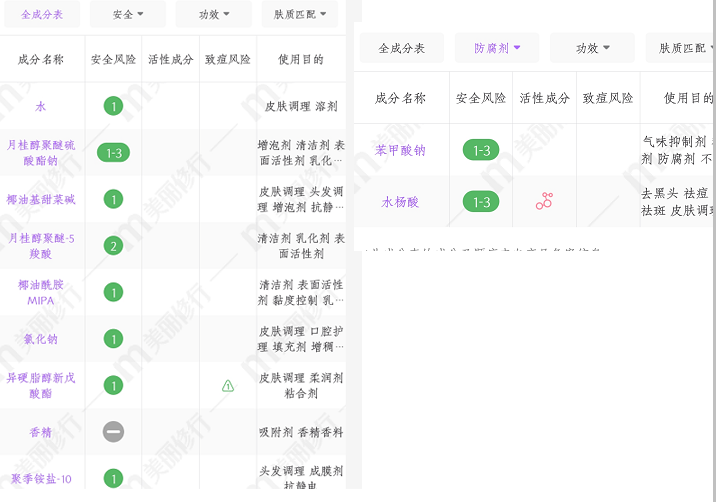Click 活性成分 header in right table
The image size is (716, 502).
[544, 98]
